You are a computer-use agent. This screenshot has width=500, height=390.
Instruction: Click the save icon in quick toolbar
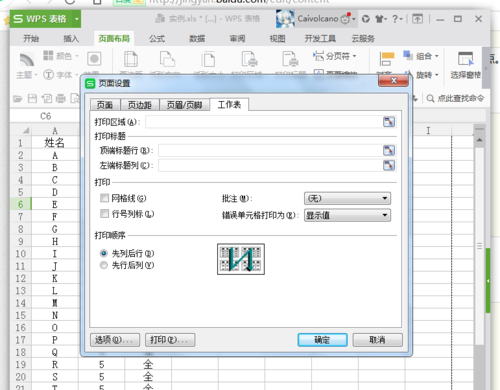click(32, 98)
